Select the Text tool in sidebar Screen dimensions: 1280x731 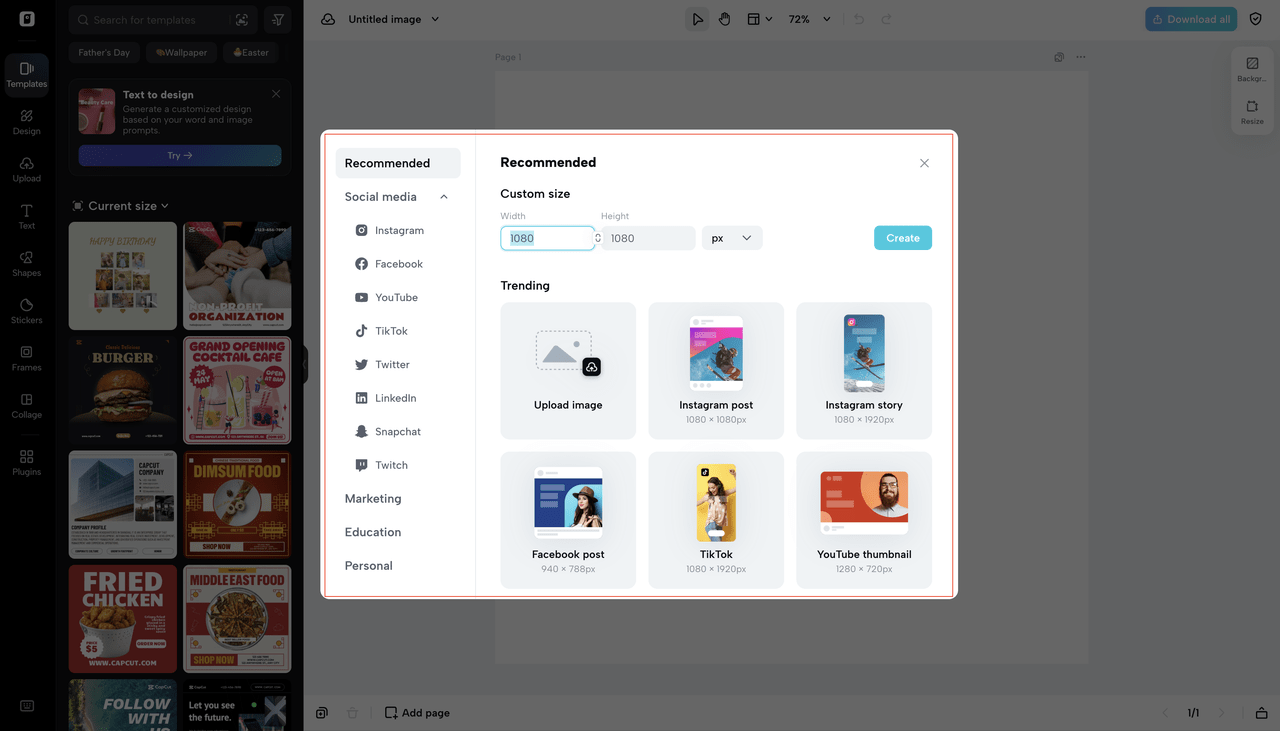point(27,217)
